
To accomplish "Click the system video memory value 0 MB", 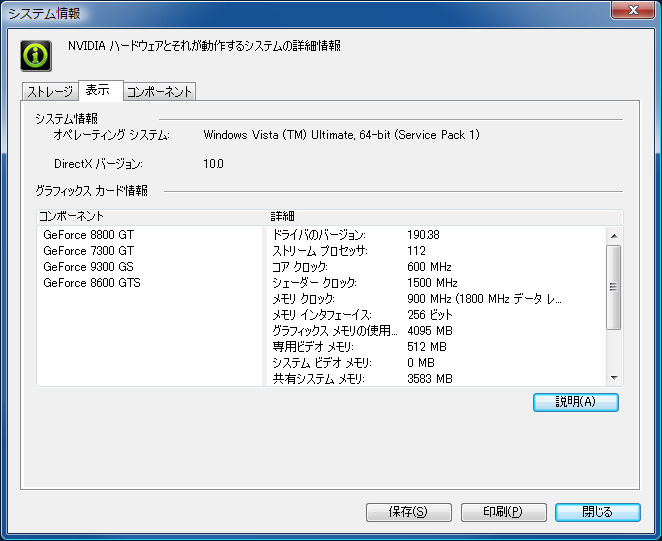I will [421, 363].
